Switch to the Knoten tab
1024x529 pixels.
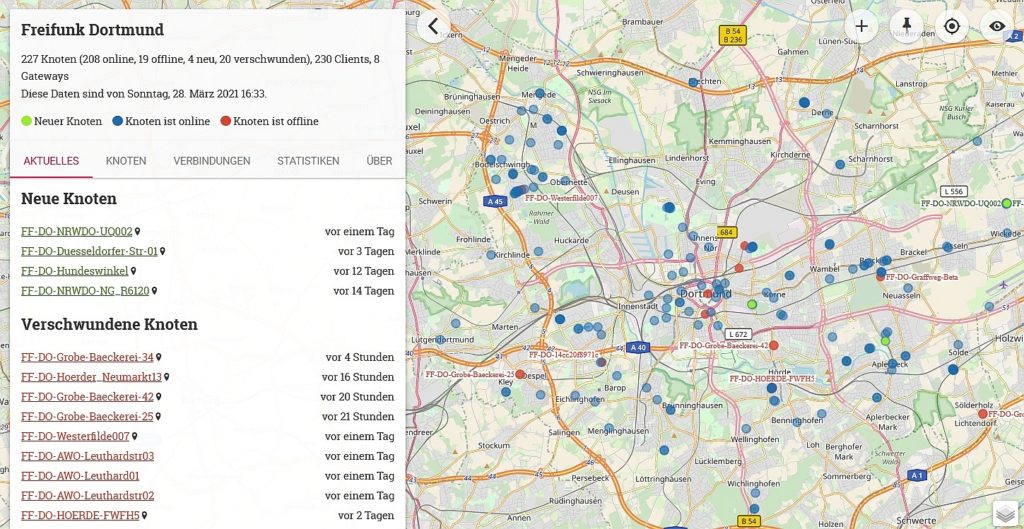126,161
